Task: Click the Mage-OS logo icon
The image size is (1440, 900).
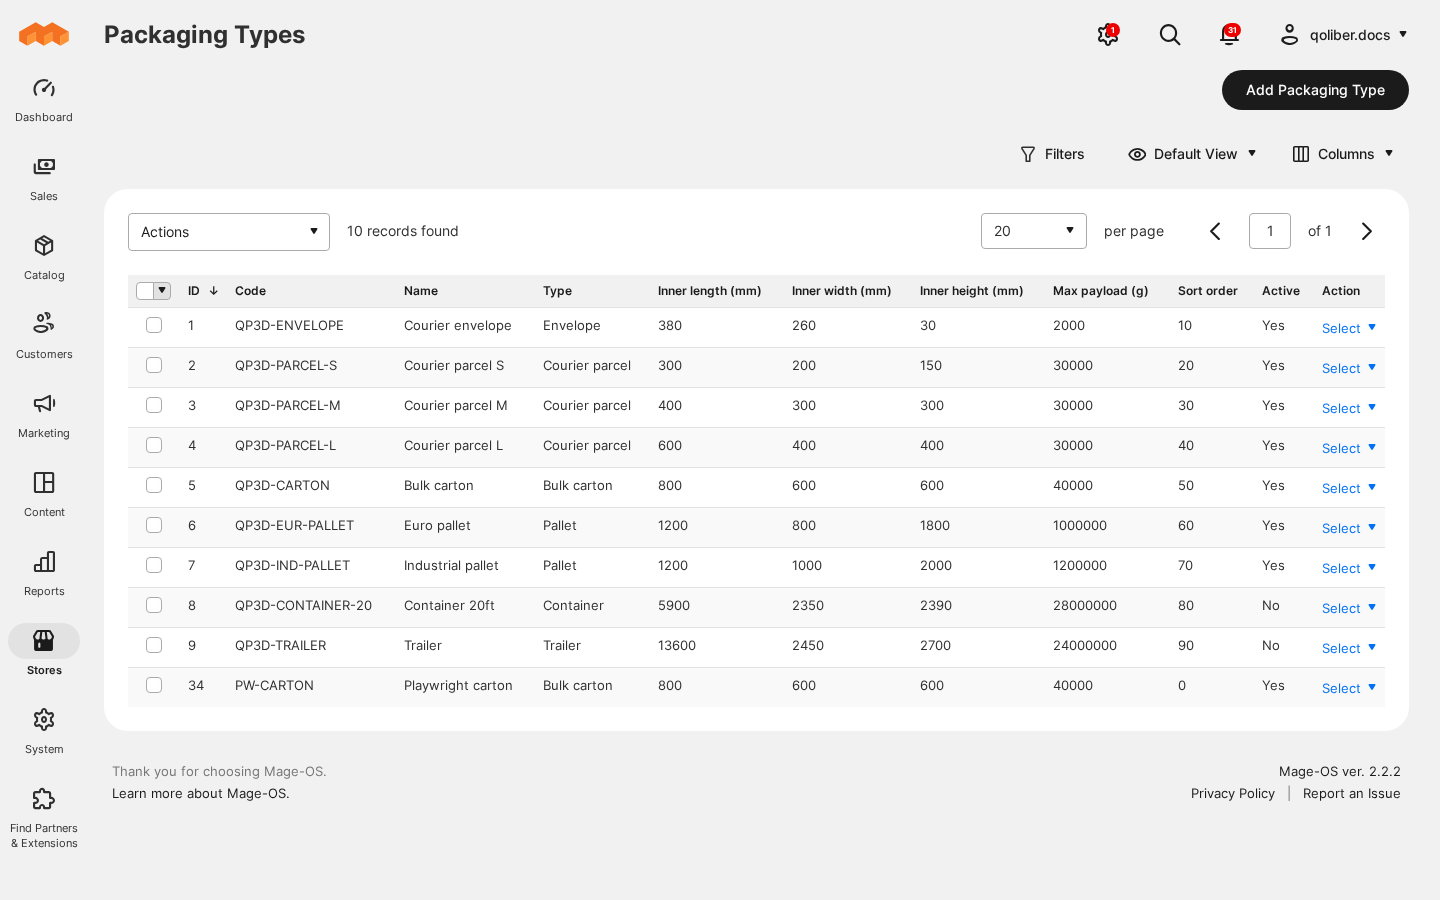Action: tap(44, 34)
